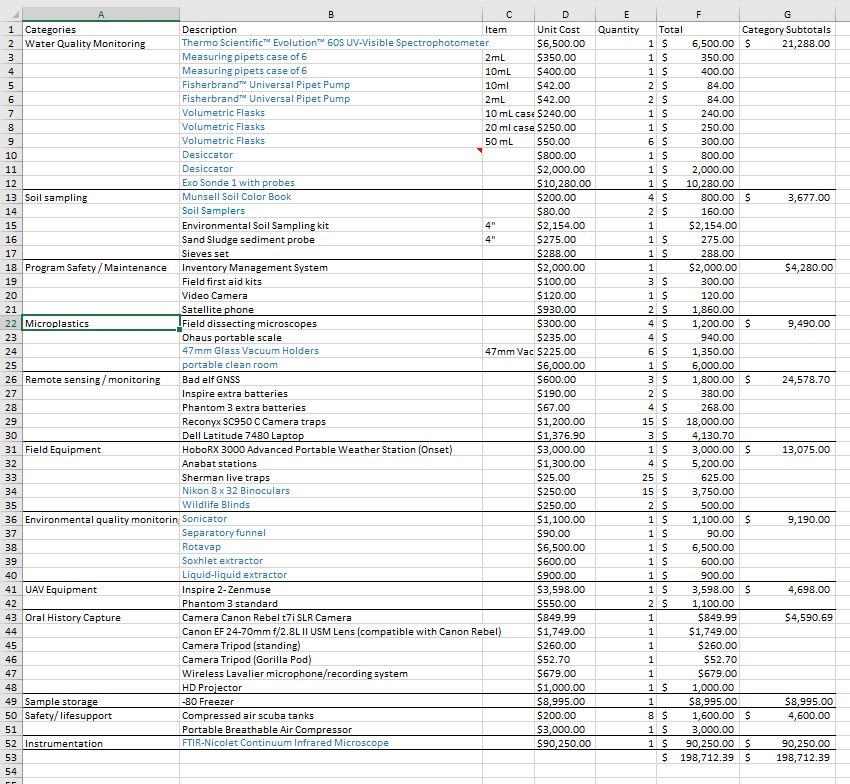Viewport: 850px width, 784px height.
Task: Open Wildlife Blinds link
Action: [x=216, y=505]
